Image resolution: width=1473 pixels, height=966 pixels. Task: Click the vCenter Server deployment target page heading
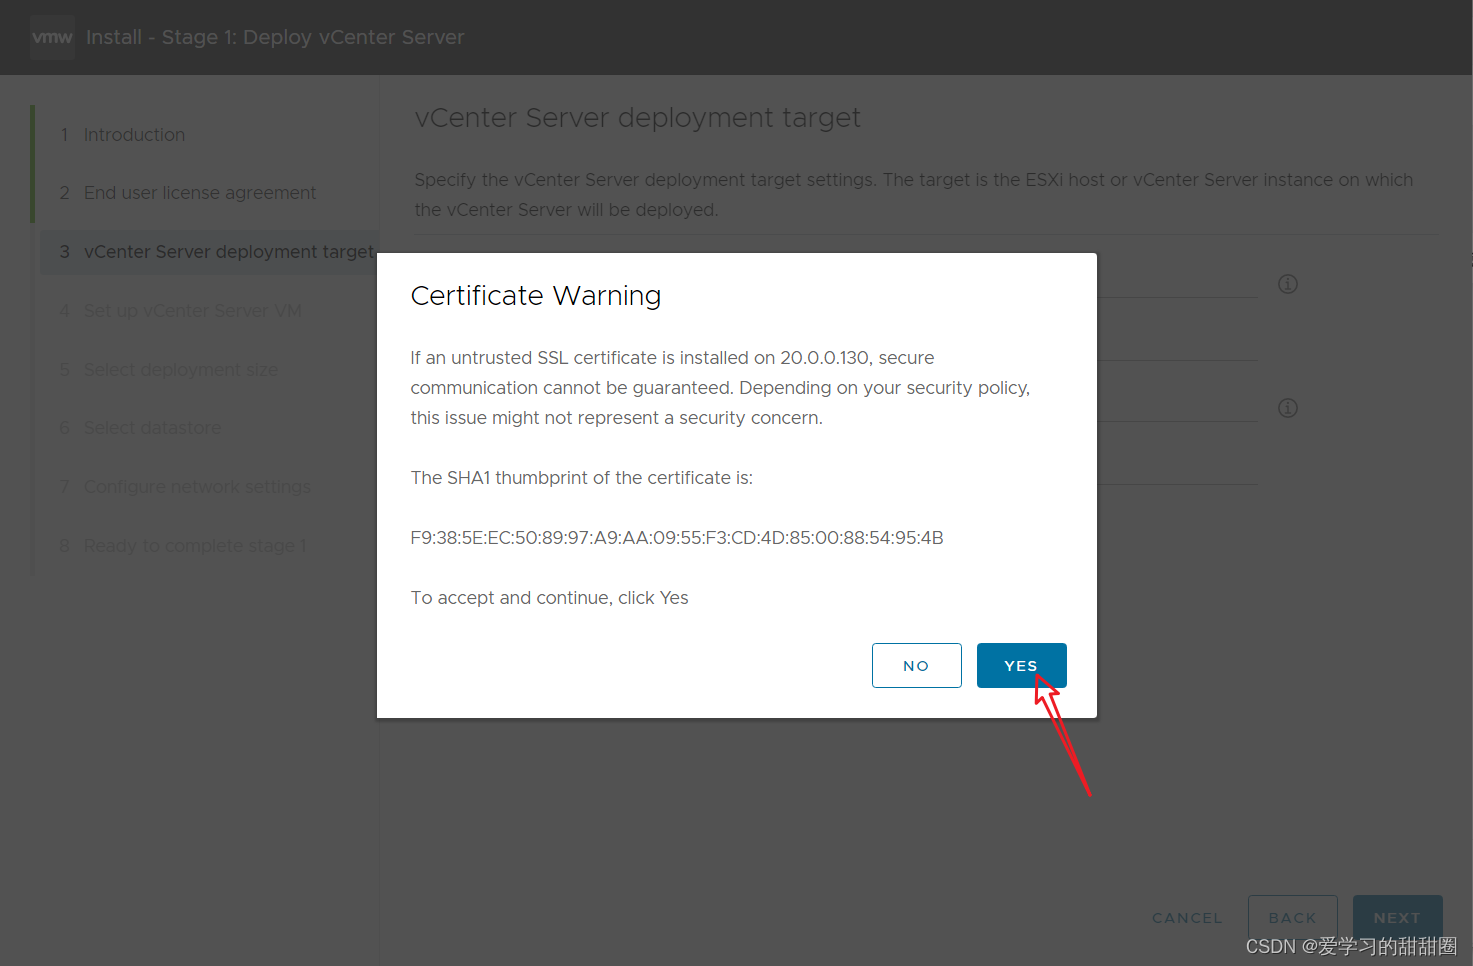[638, 118]
